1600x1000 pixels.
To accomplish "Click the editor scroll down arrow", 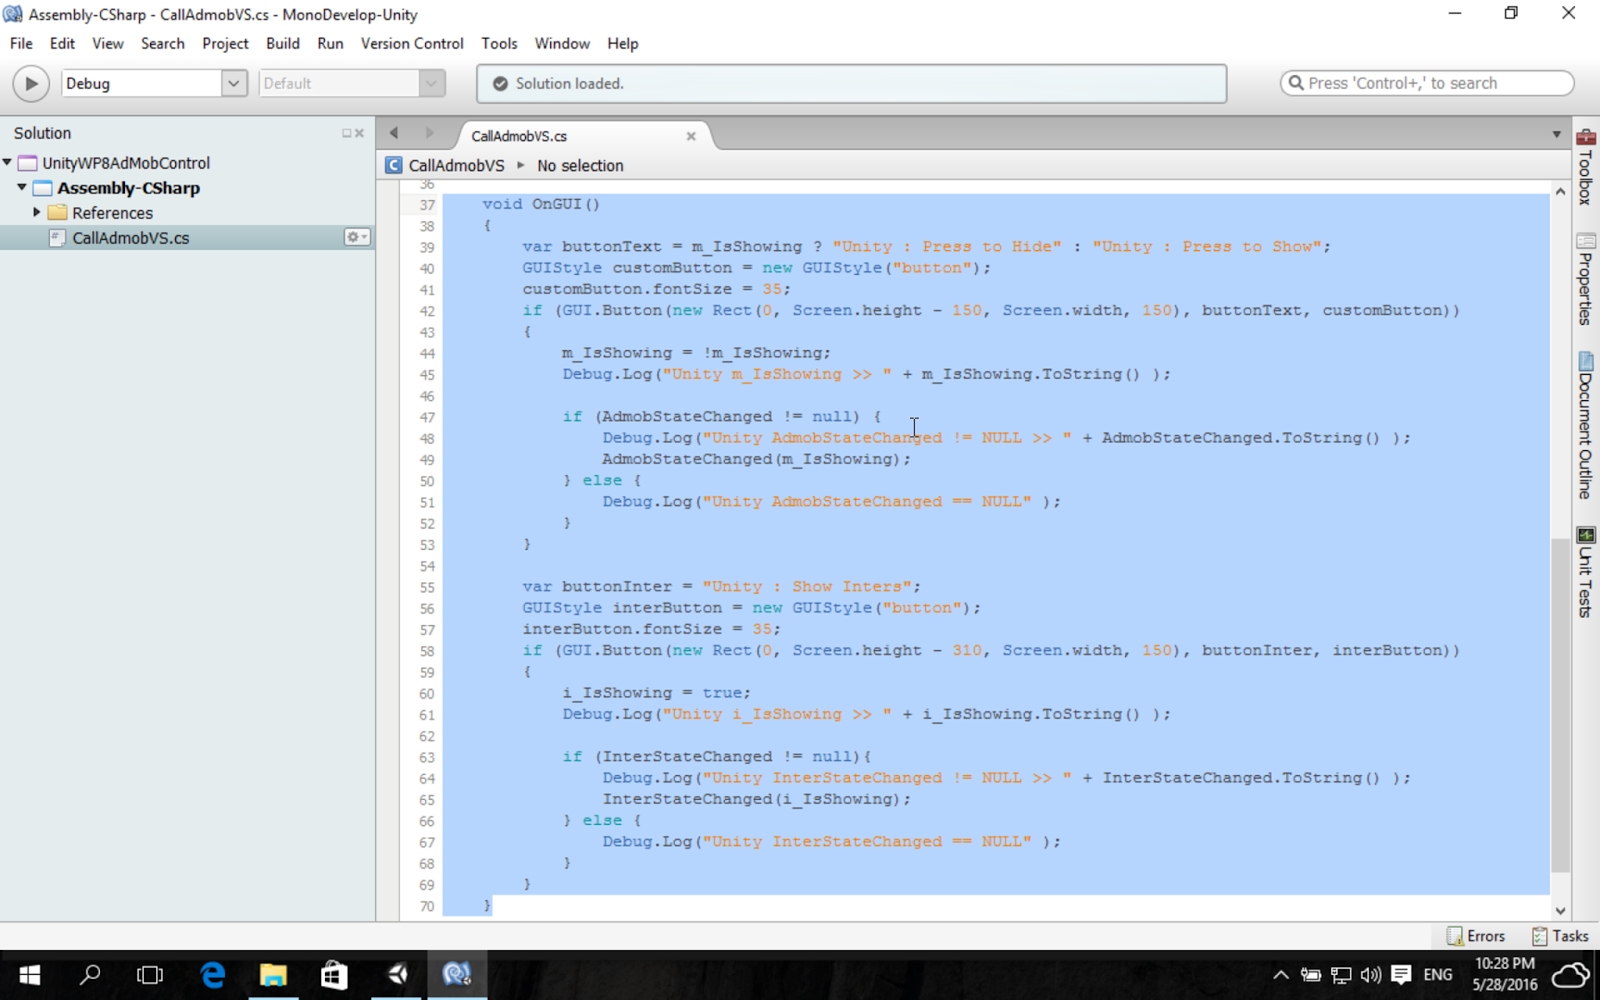I will click(x=1560, y=910).
